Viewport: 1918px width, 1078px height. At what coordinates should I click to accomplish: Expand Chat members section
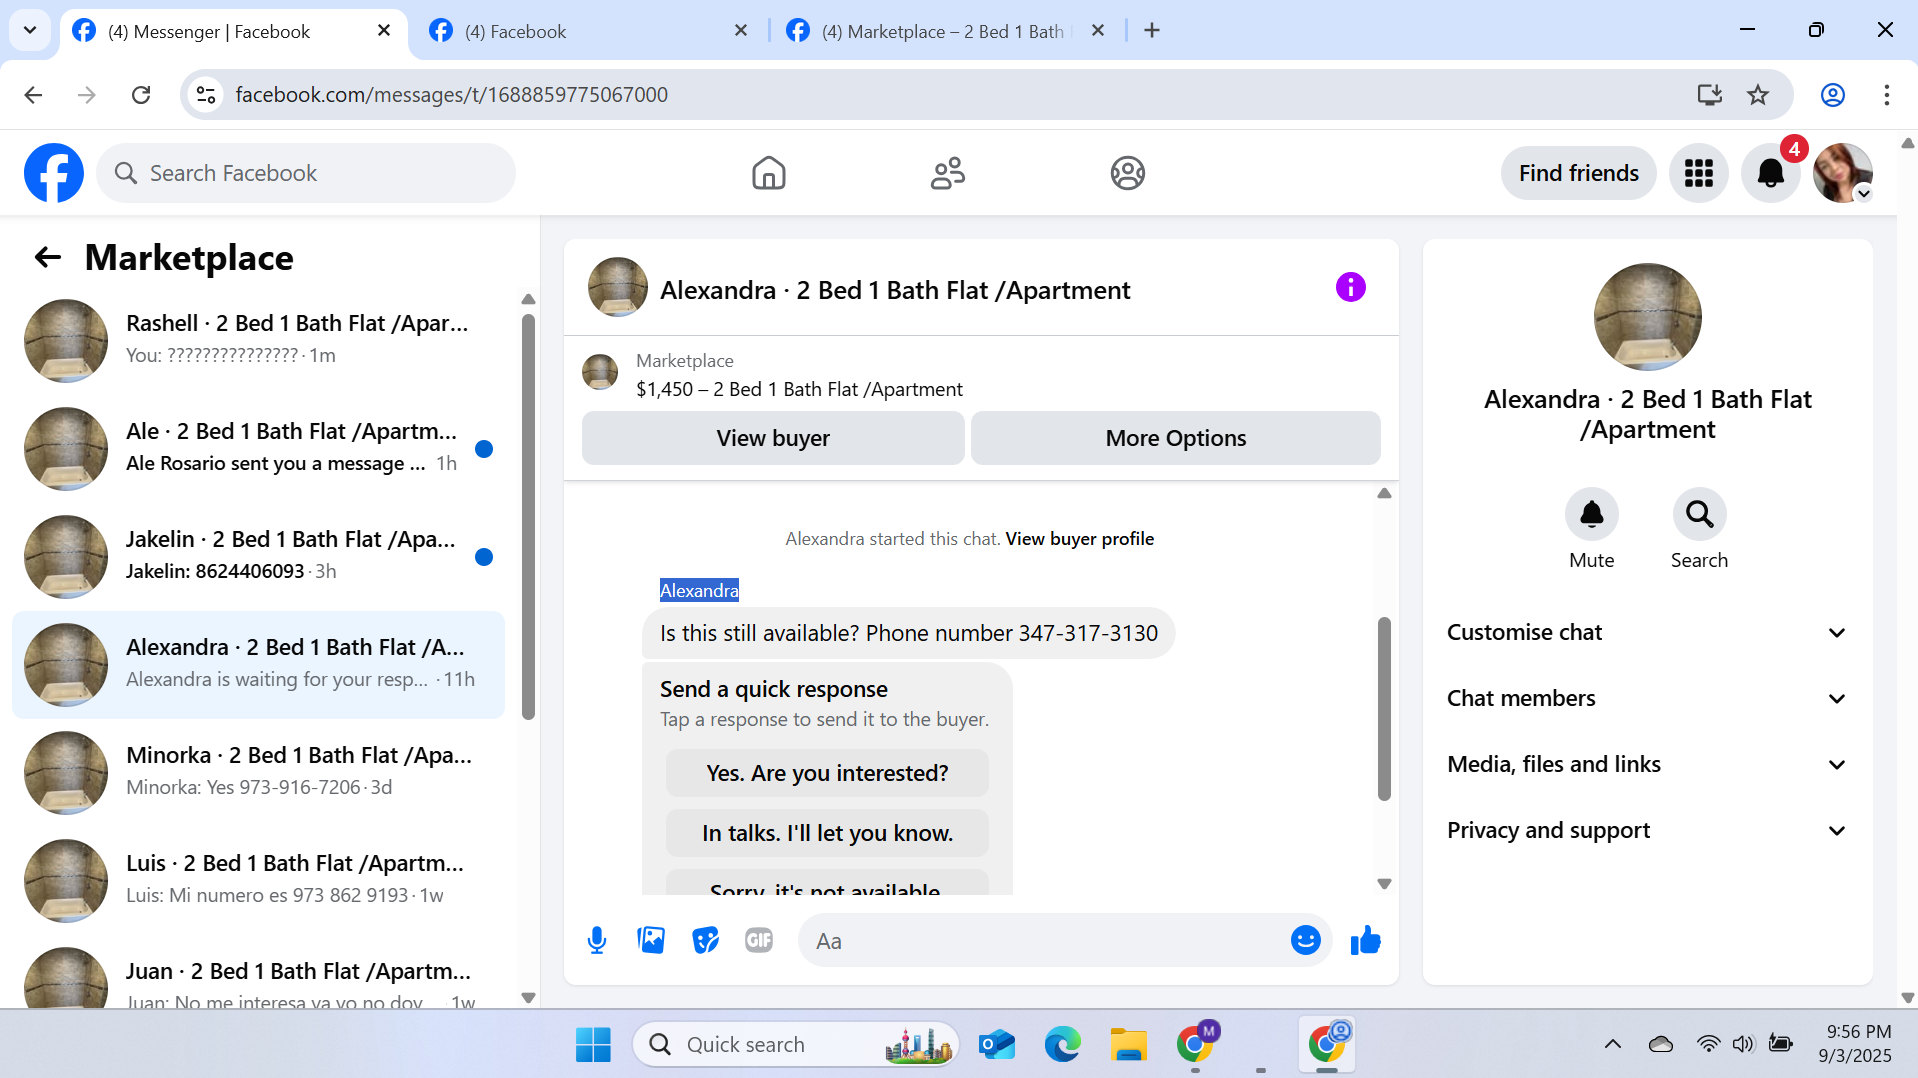1646,698
